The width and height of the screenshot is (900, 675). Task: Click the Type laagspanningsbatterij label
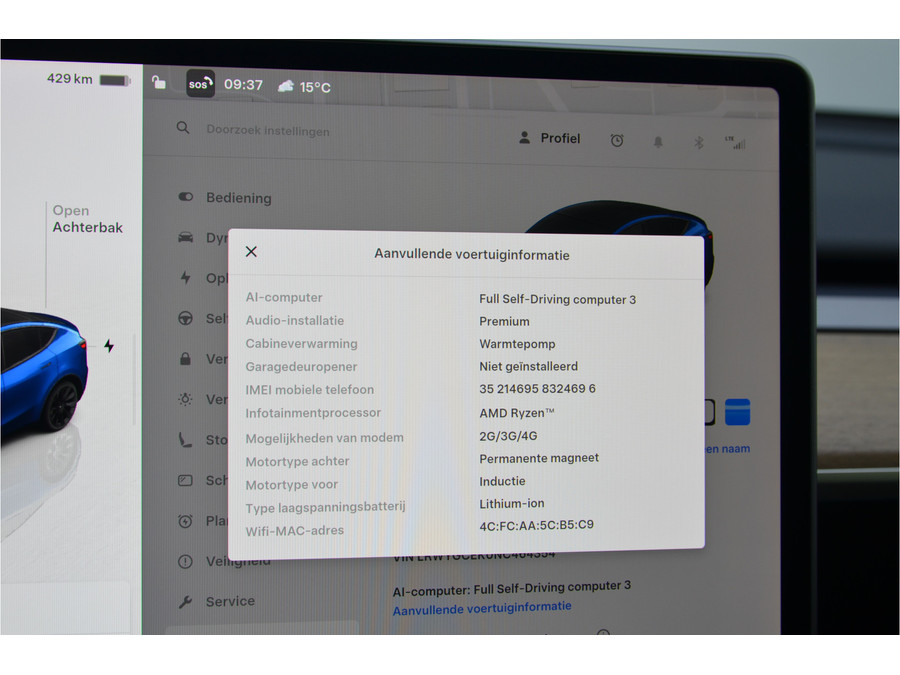point(325,507)
